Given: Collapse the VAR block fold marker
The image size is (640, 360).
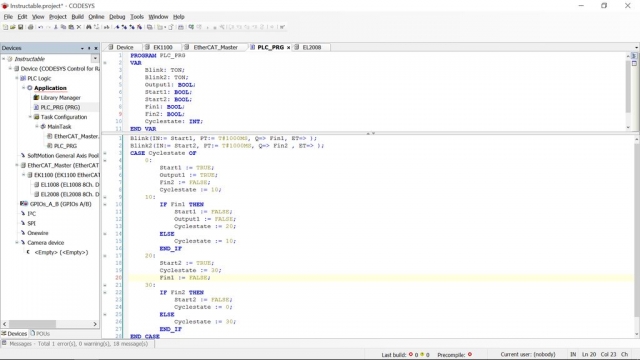Looking at the screenshot, I should tap(105, 63).
